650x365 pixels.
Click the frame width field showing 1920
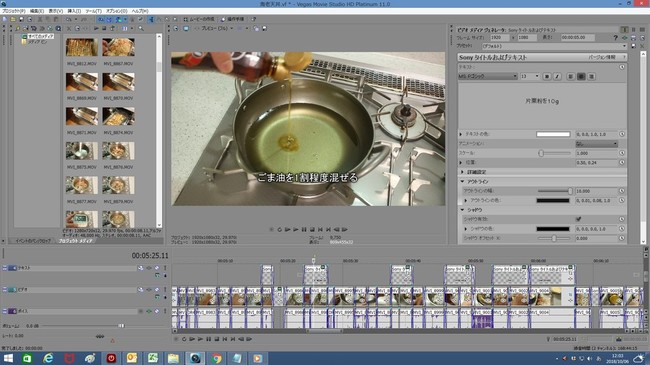tap(500, 38)
